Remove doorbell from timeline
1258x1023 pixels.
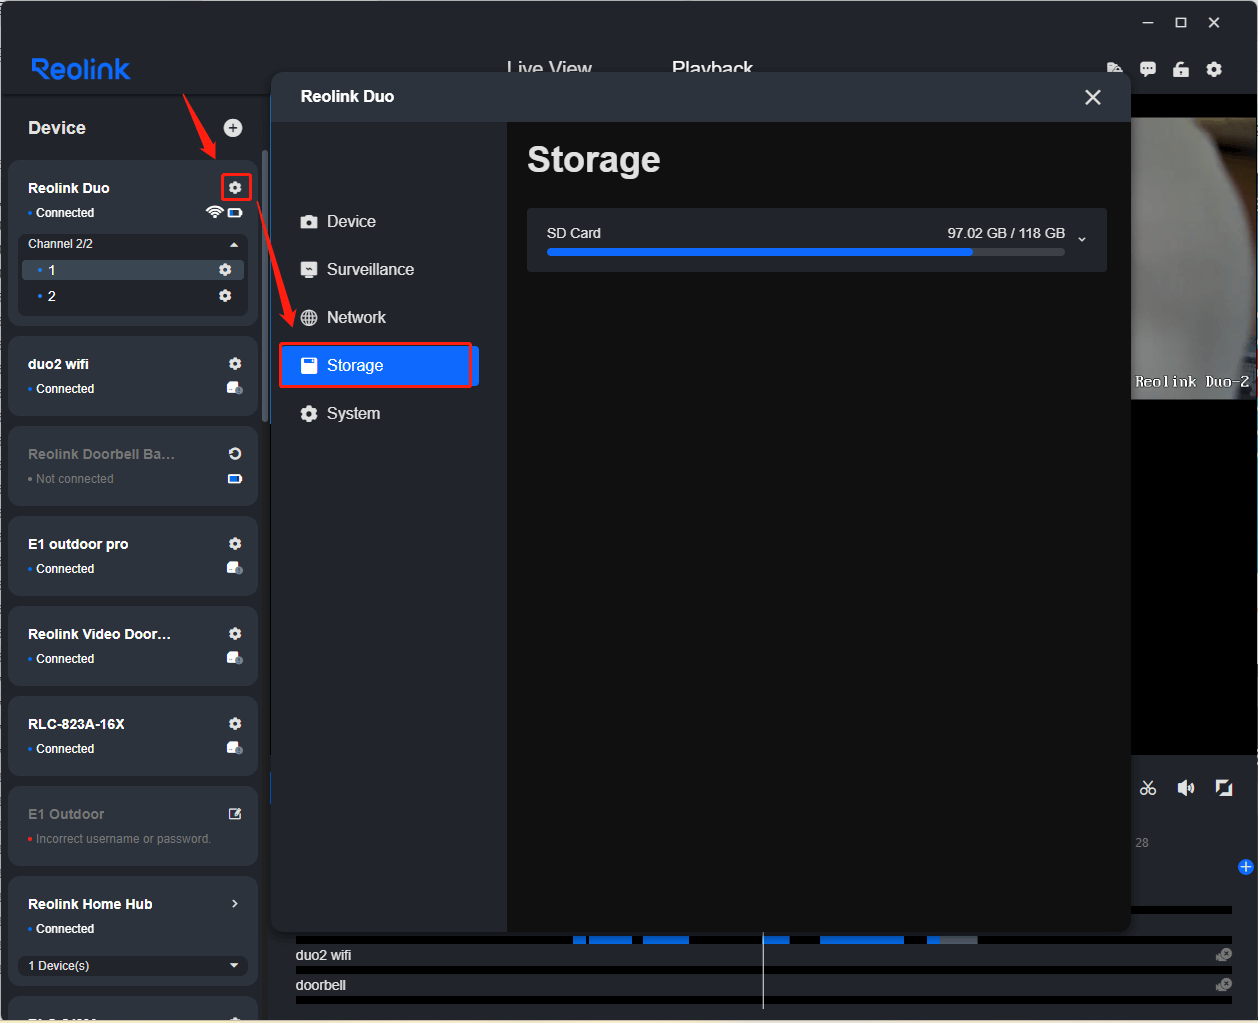(1224, 985)
